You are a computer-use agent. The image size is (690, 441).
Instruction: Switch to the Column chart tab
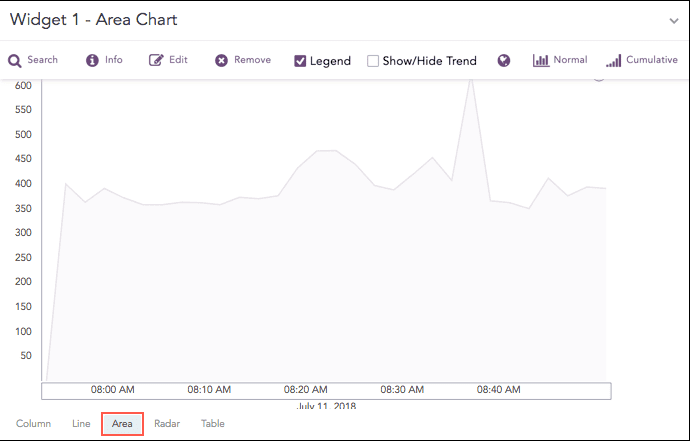point(33,424)
